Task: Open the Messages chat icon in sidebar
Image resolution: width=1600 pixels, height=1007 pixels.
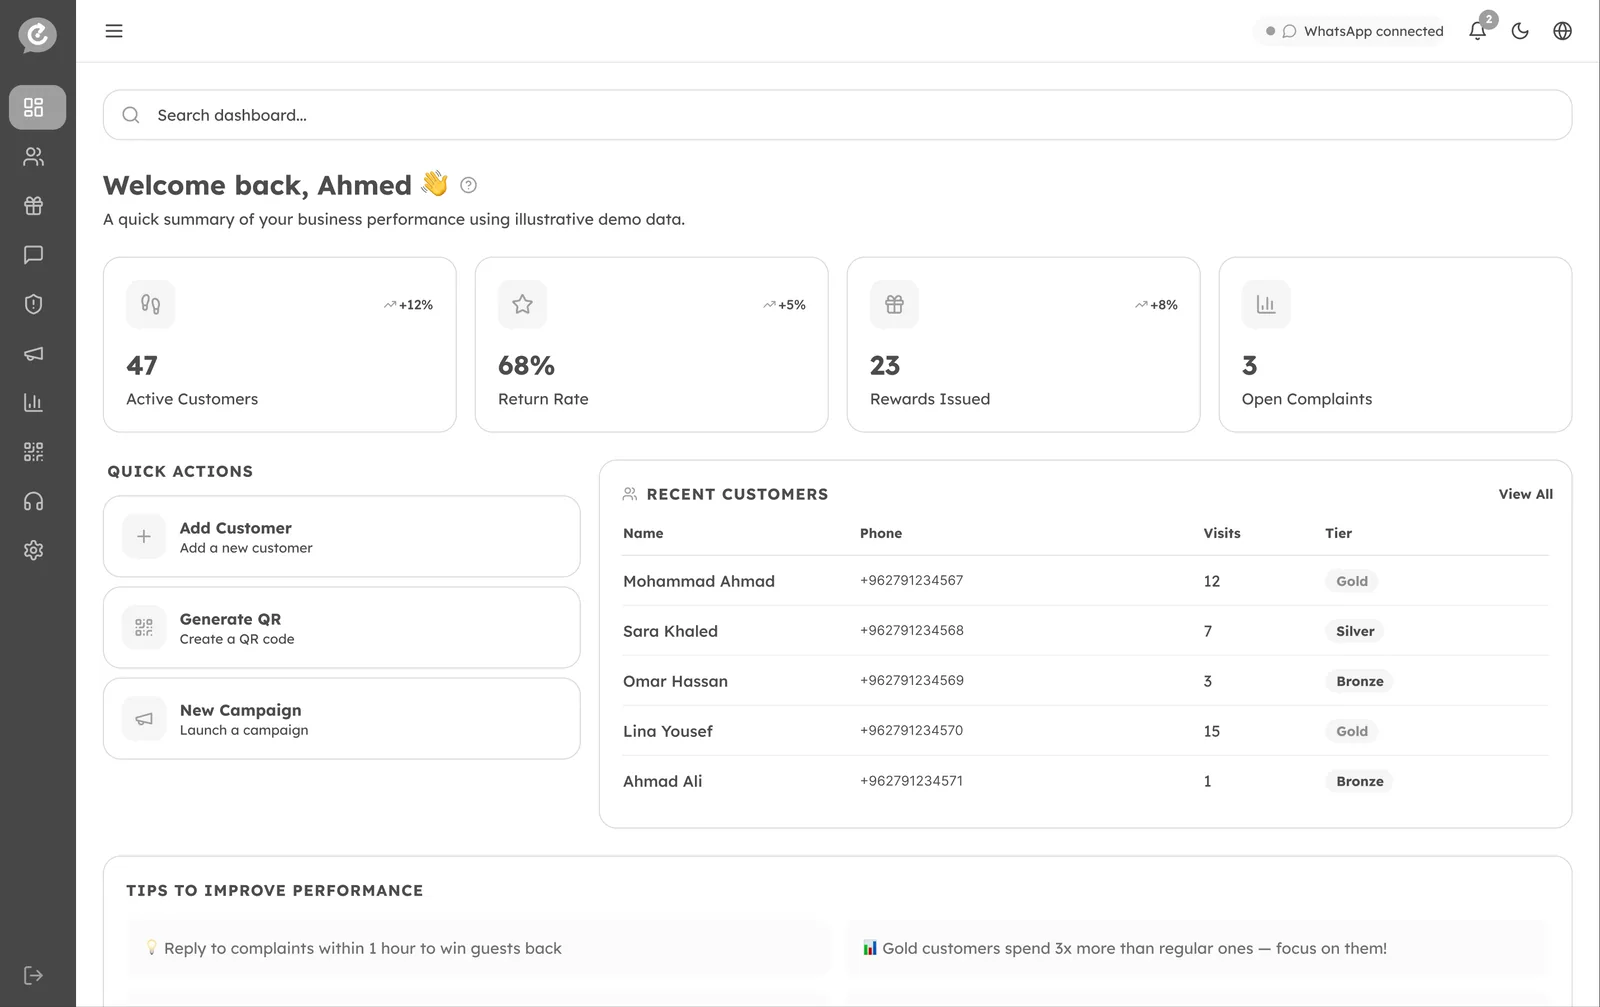Action: 34,255
